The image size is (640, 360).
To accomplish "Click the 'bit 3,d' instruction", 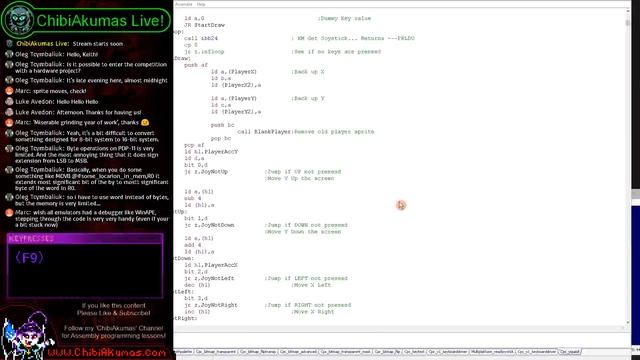I will (196, 298).
